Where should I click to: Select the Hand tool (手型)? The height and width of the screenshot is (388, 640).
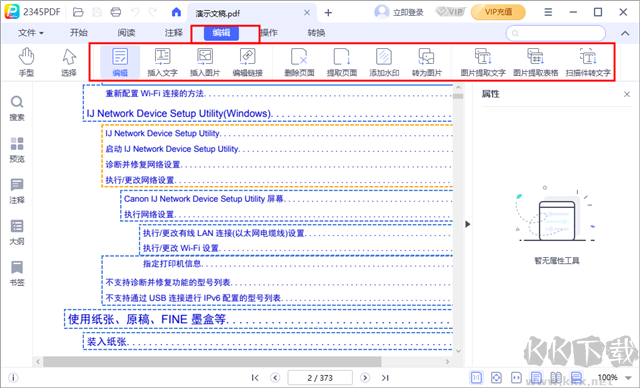[x=26, y=62]
